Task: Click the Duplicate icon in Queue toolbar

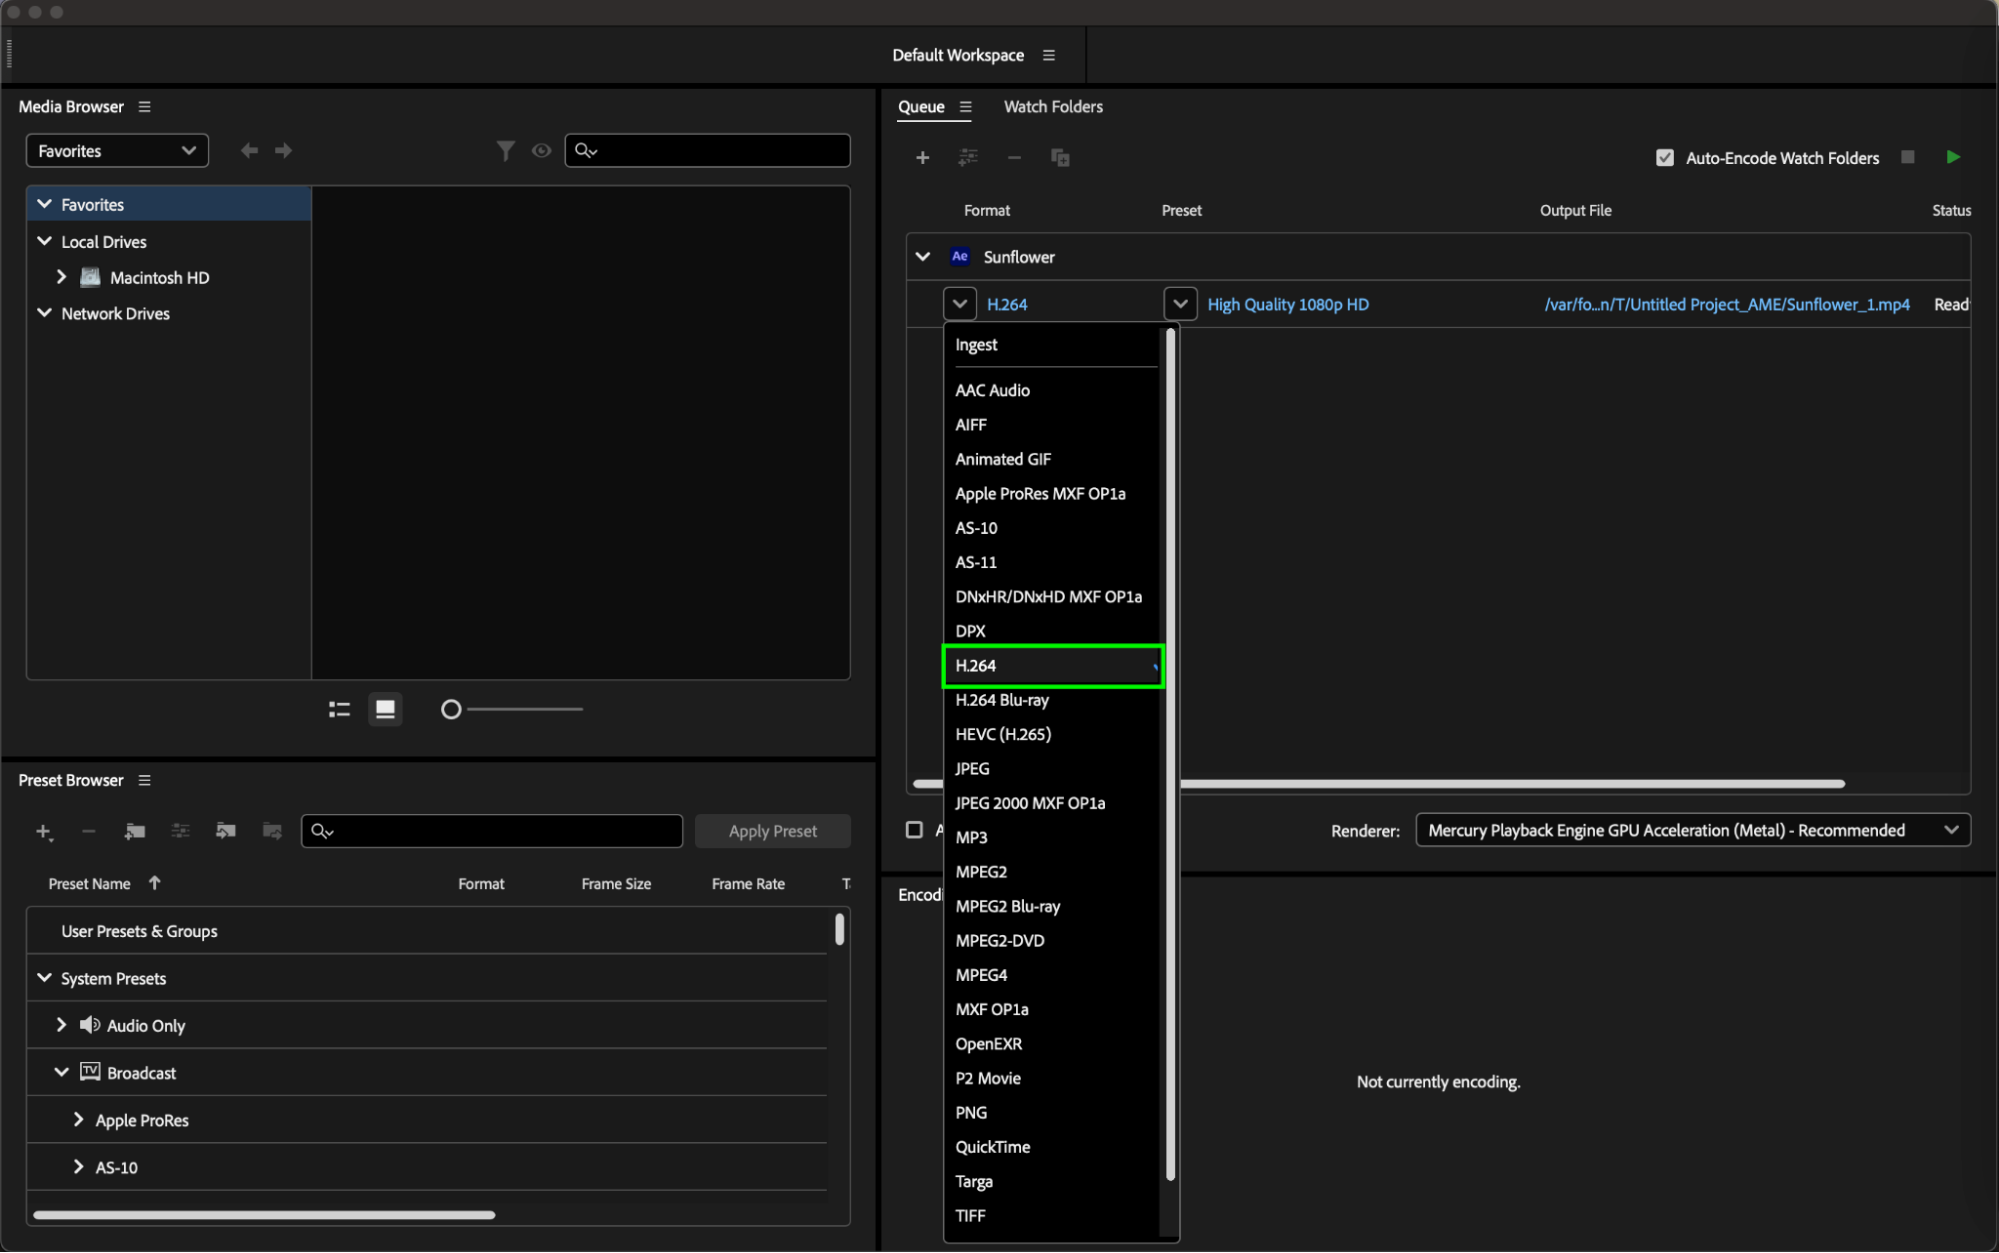Action: click(1060, 158)
